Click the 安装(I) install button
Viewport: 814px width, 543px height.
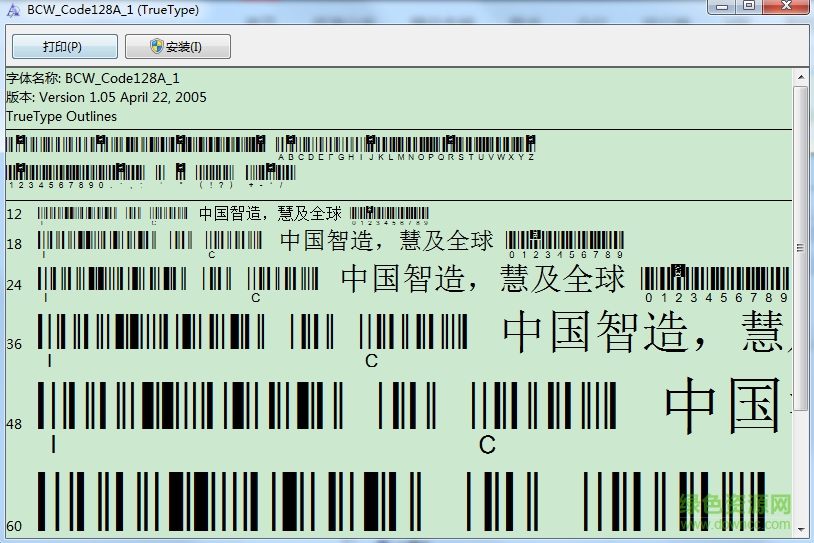178,47
